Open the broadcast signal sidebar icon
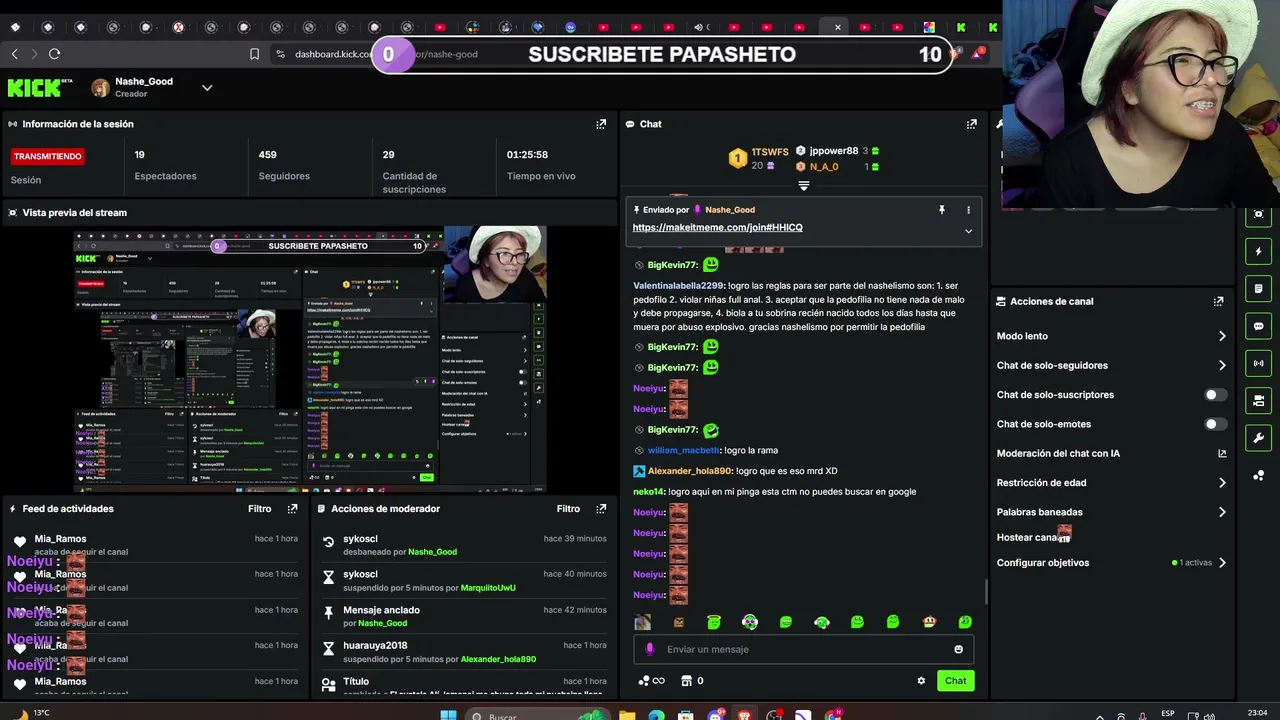1280x720 pixels. click(x=1258, y=363)
